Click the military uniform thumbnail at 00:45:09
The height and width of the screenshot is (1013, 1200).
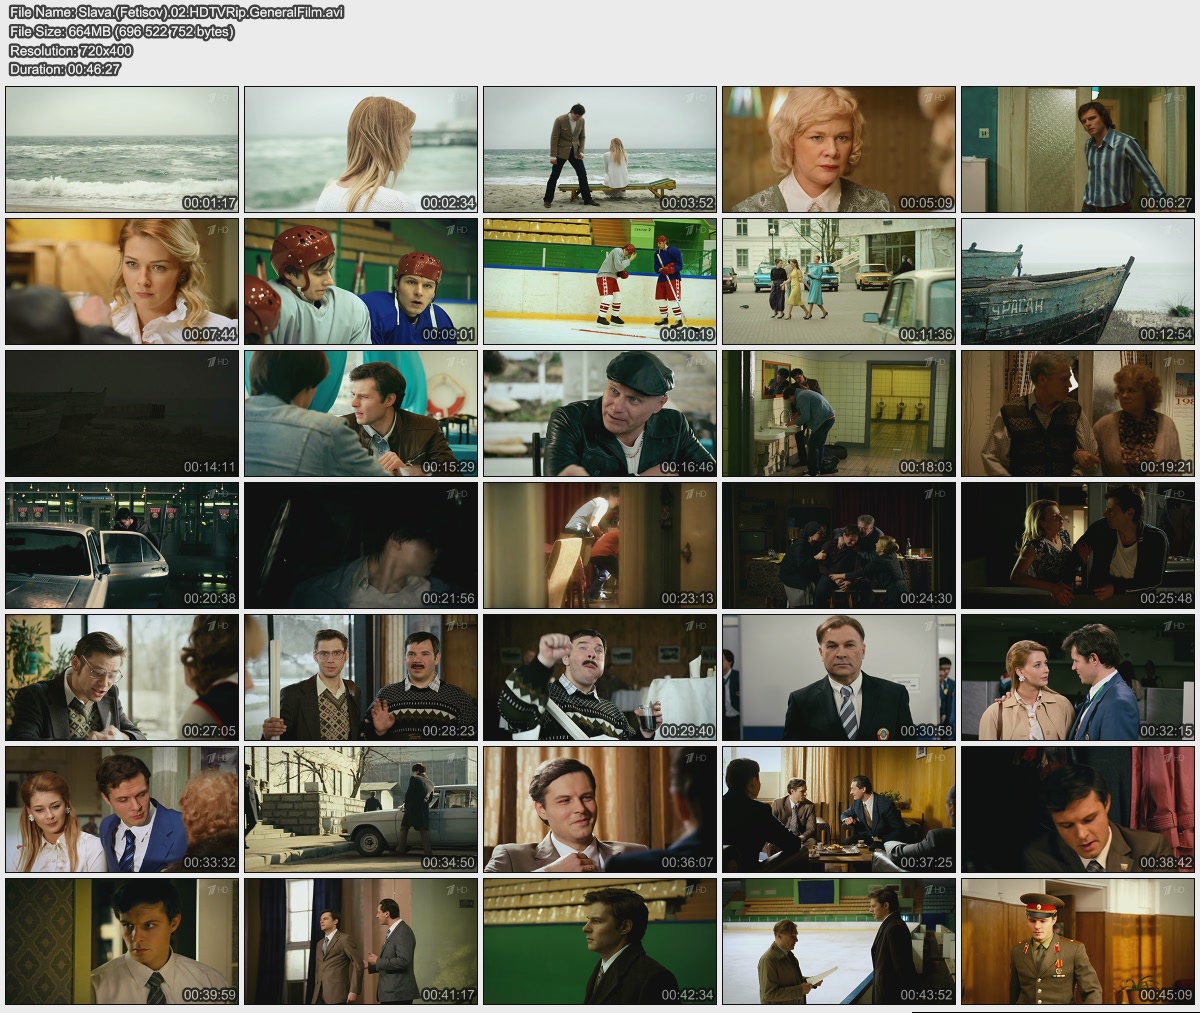click(1078, 941)
